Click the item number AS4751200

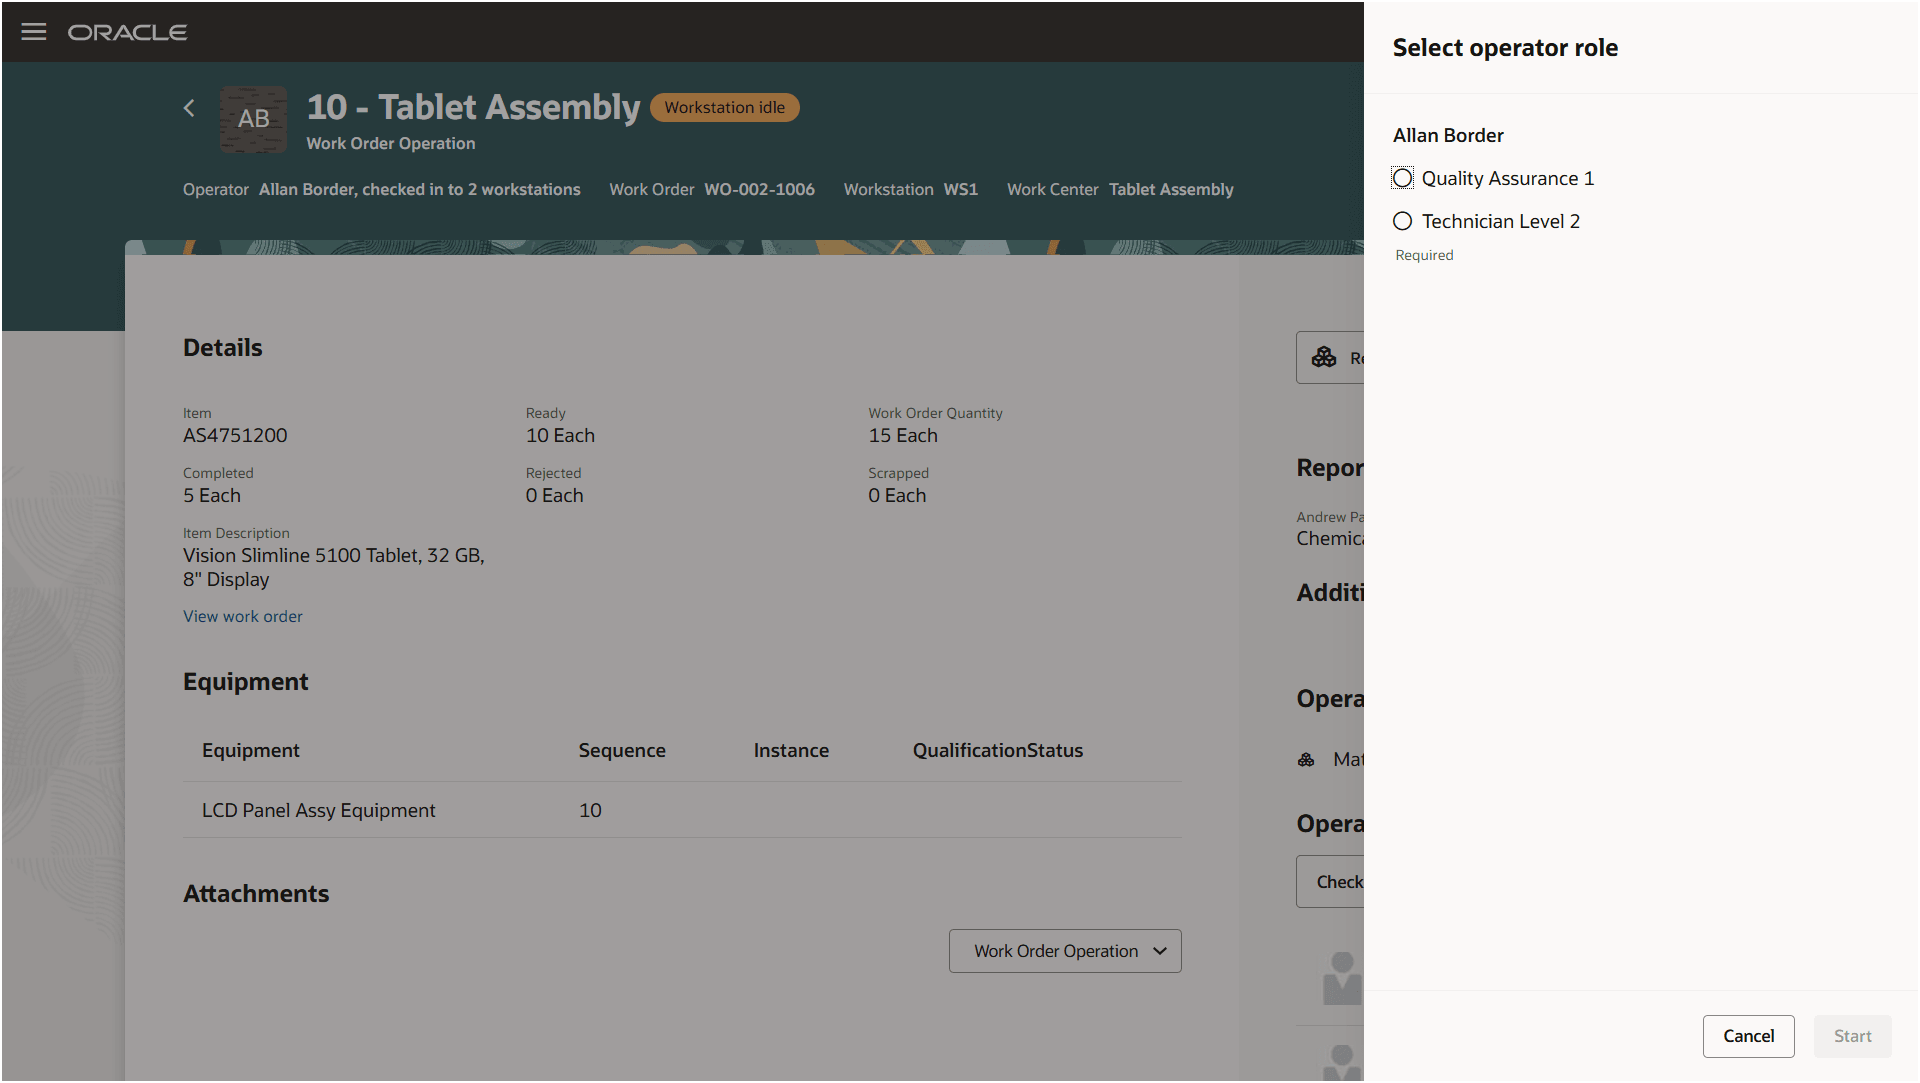pos(235,436)
